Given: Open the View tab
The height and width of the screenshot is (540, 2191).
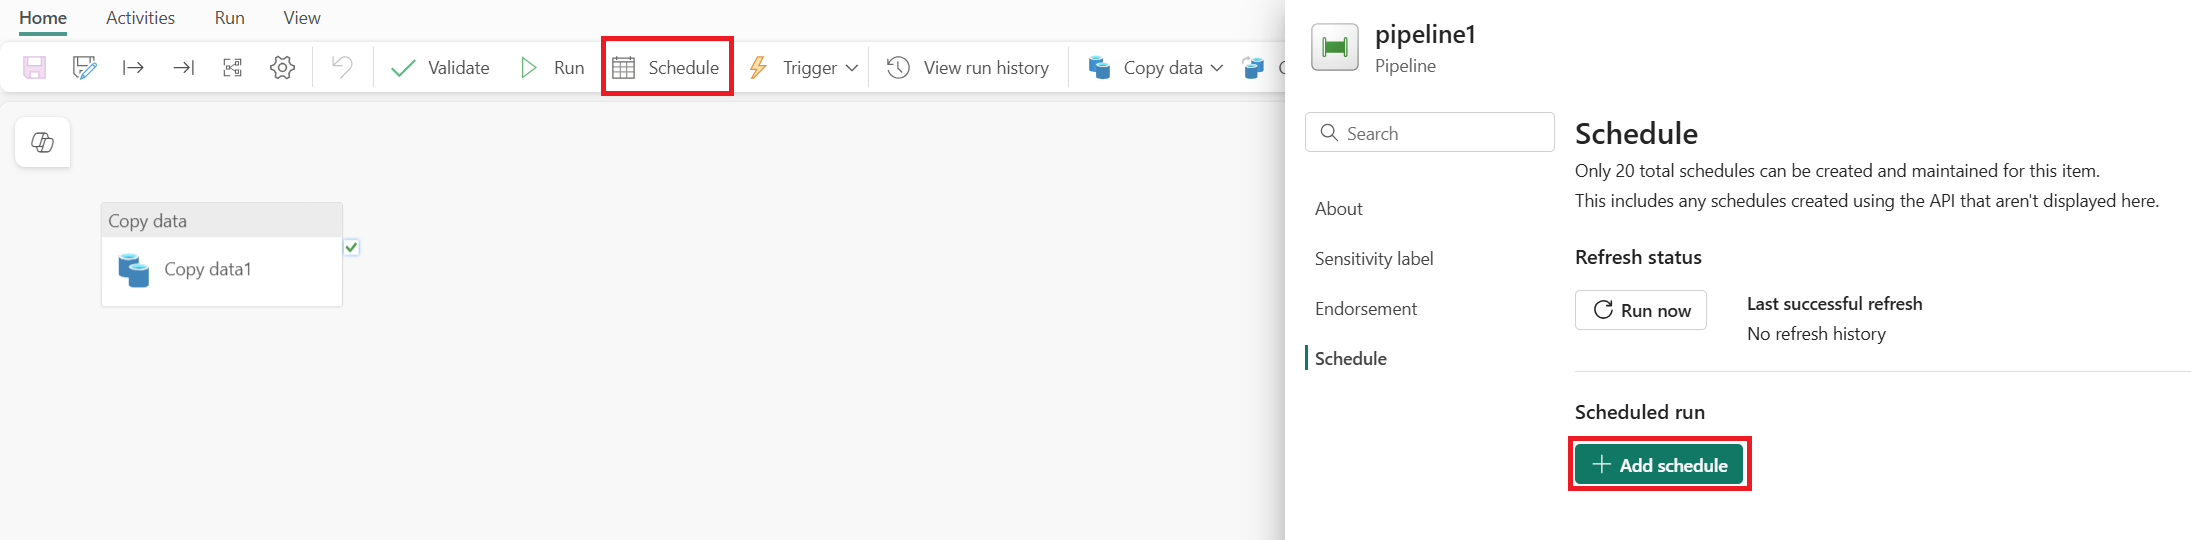Looking at the screenshot, I should 301,18.
